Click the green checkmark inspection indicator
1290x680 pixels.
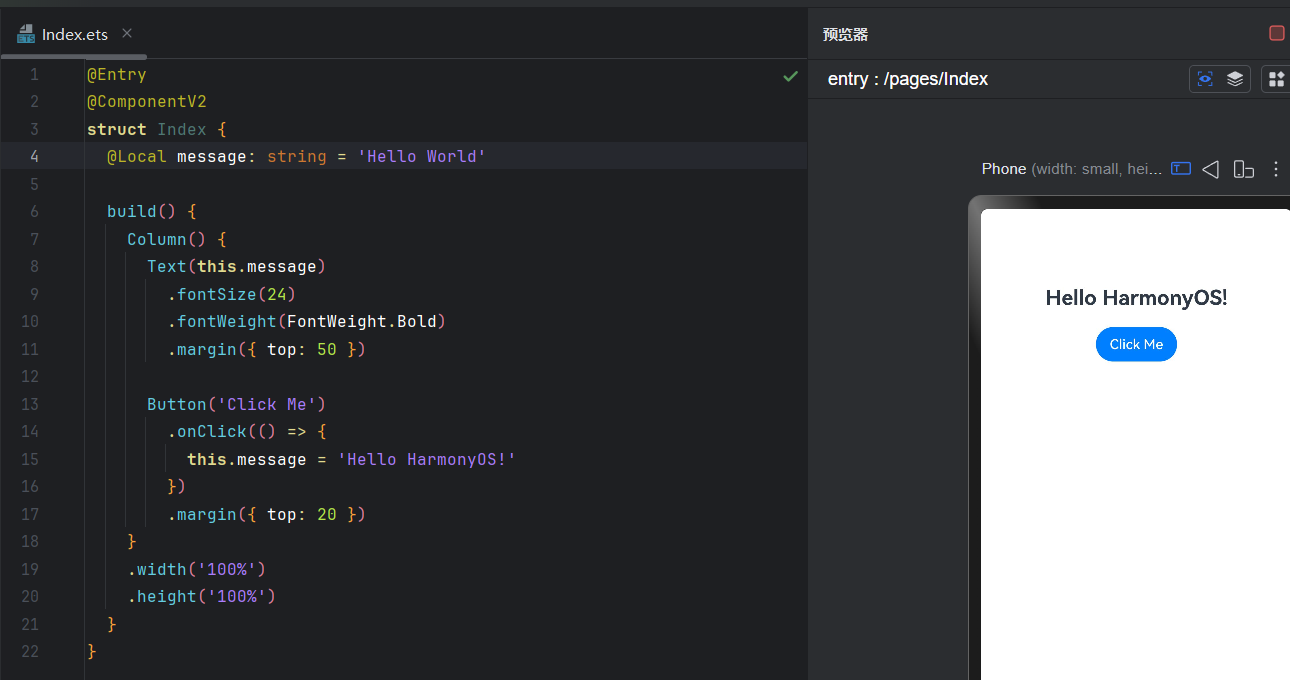coord(790,76)
